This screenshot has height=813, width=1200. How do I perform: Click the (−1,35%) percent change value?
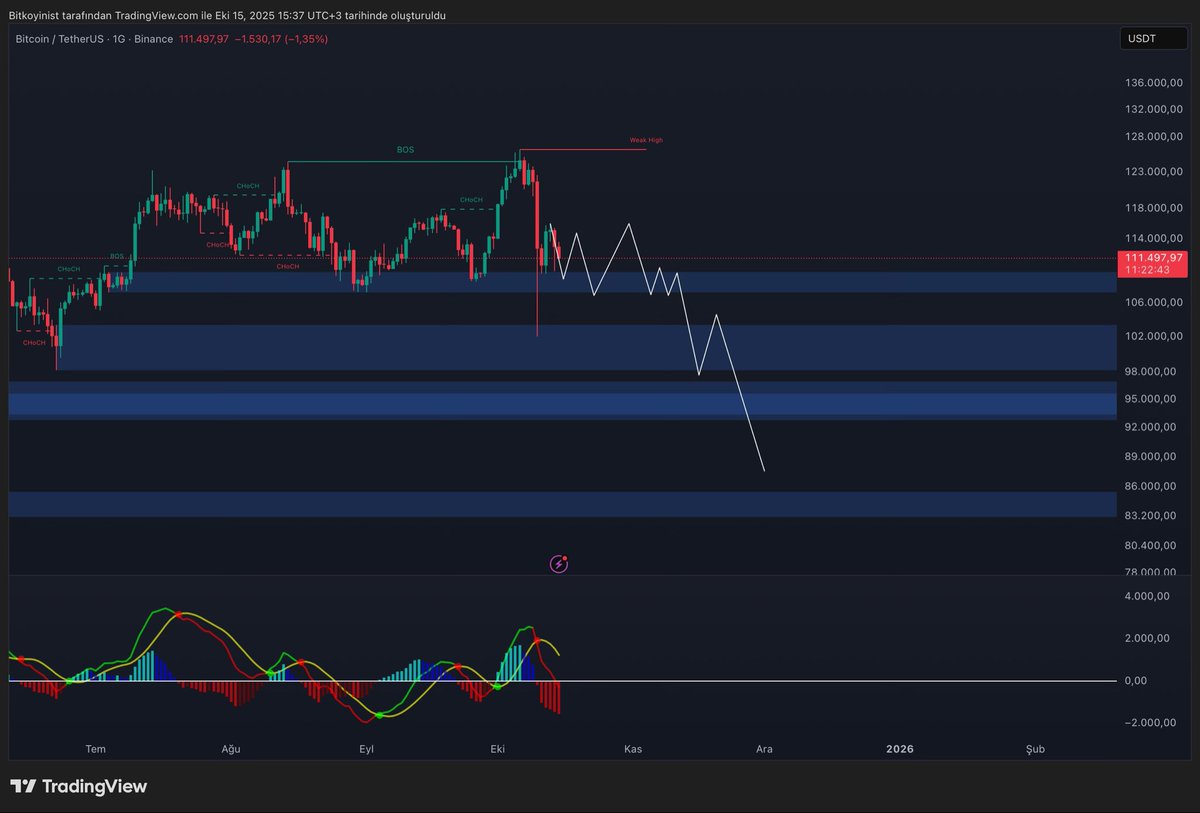(x=306, y=39)
